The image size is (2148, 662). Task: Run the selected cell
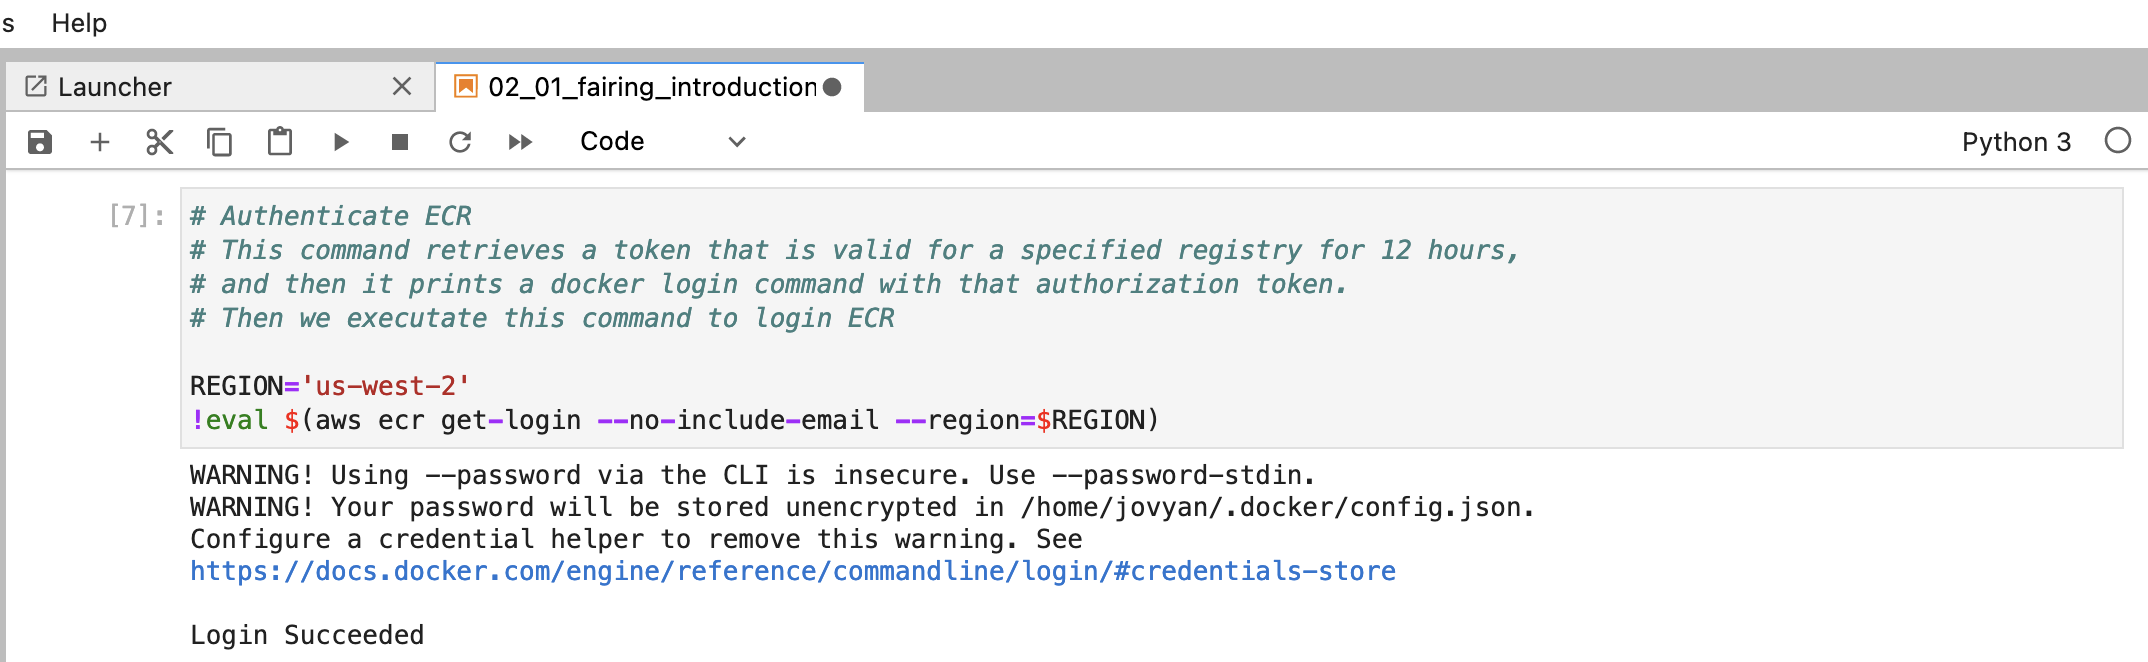tap(340, 142)
